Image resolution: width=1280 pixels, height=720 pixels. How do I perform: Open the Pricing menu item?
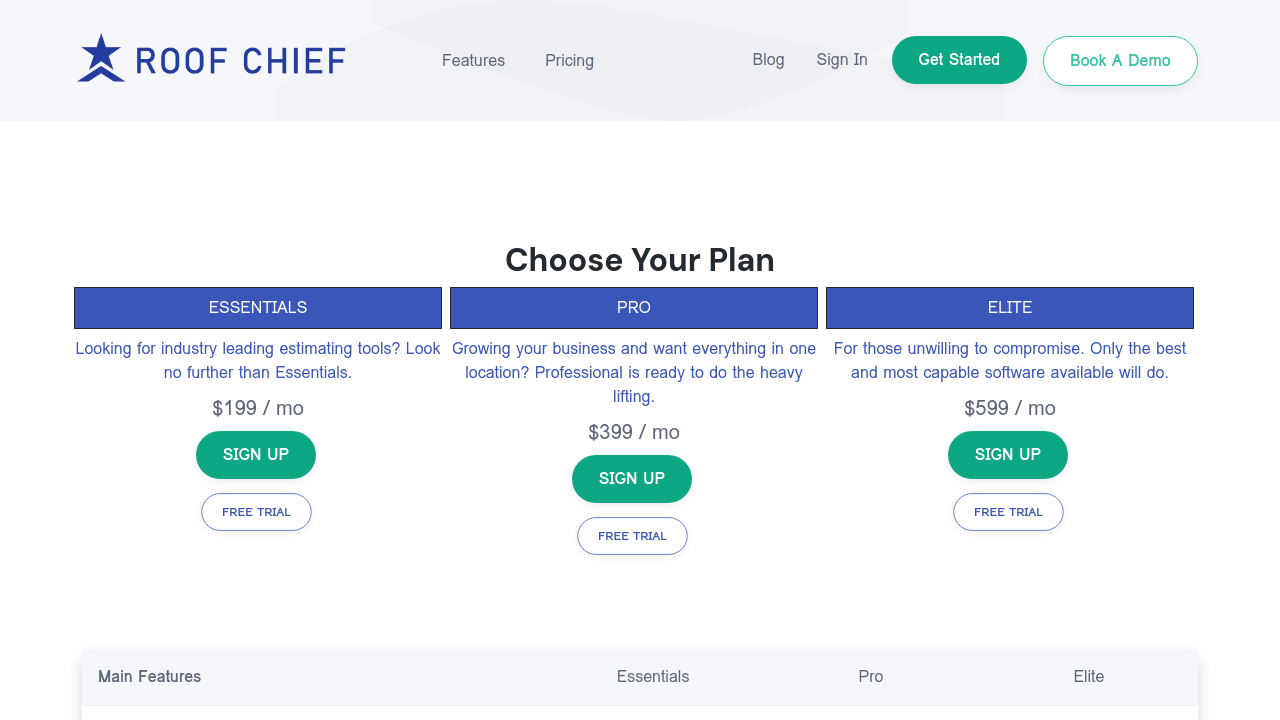pos(569,60)
